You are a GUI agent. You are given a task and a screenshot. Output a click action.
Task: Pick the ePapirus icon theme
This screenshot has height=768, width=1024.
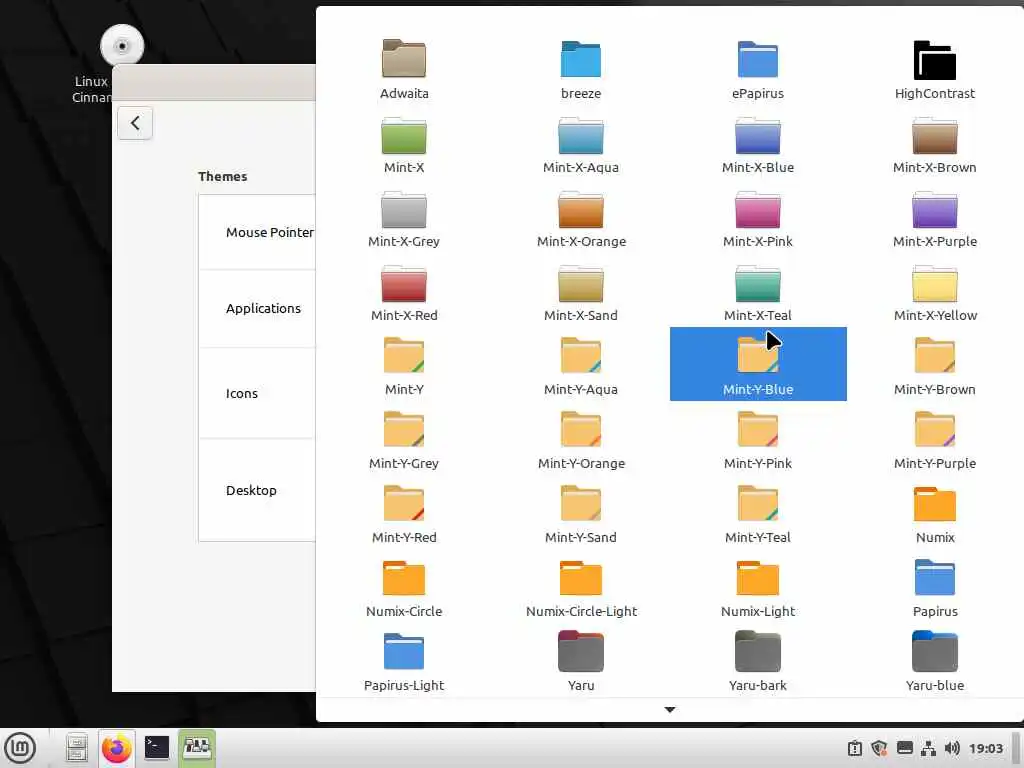click(x=758, y=68)
